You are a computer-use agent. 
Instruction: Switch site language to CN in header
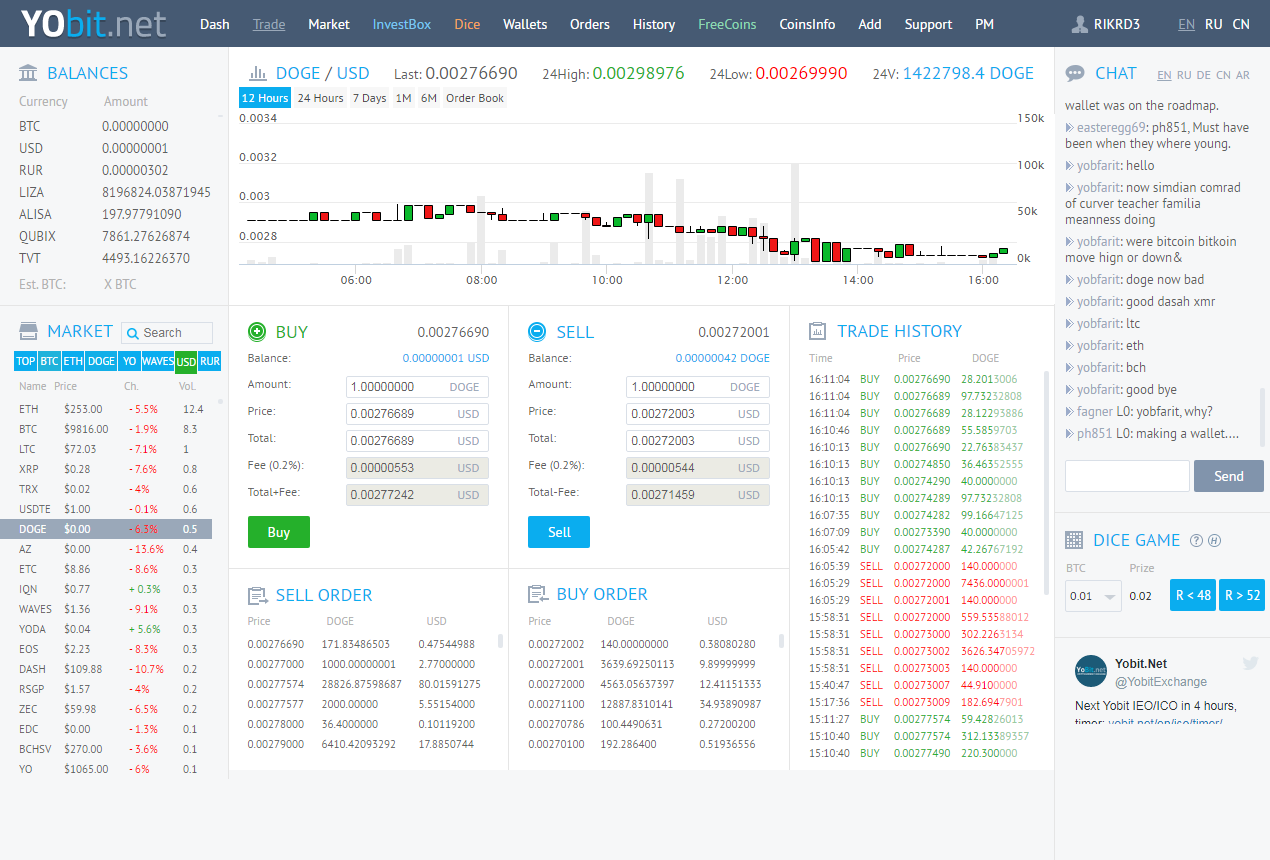coord(1241,24)
